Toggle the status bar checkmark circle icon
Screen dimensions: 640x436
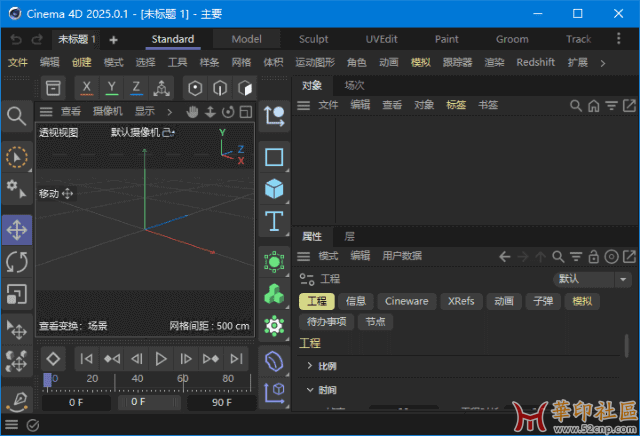[x=33, y=425]
